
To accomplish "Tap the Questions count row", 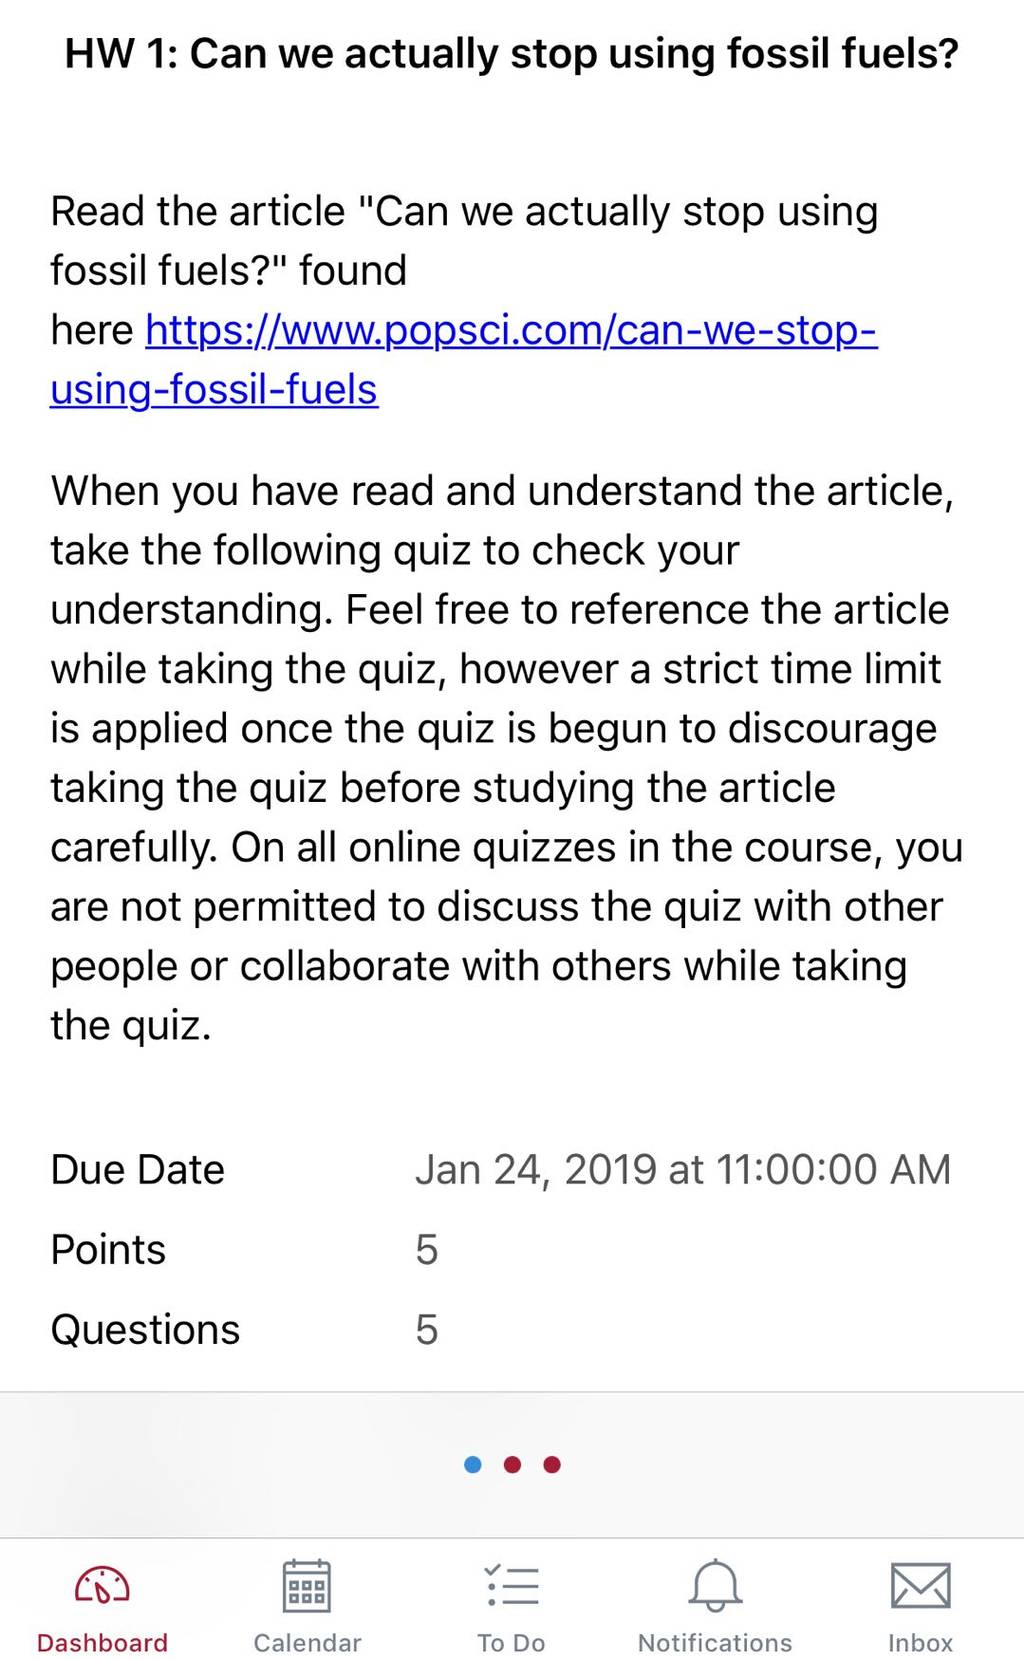I will [512, 1330].
